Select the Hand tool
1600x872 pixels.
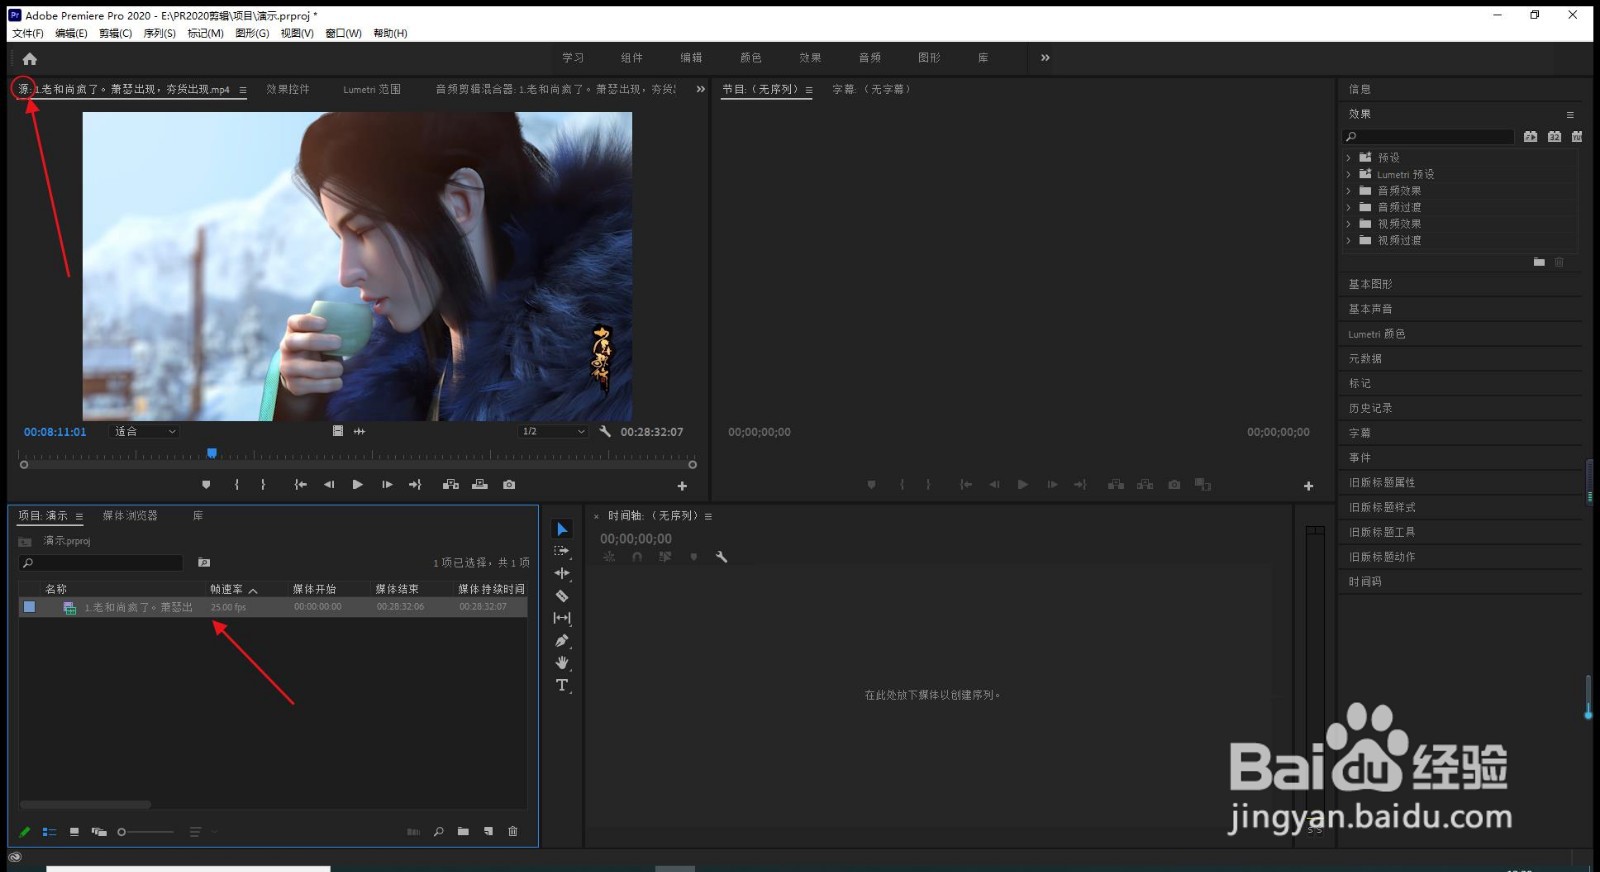coord(562,663)
